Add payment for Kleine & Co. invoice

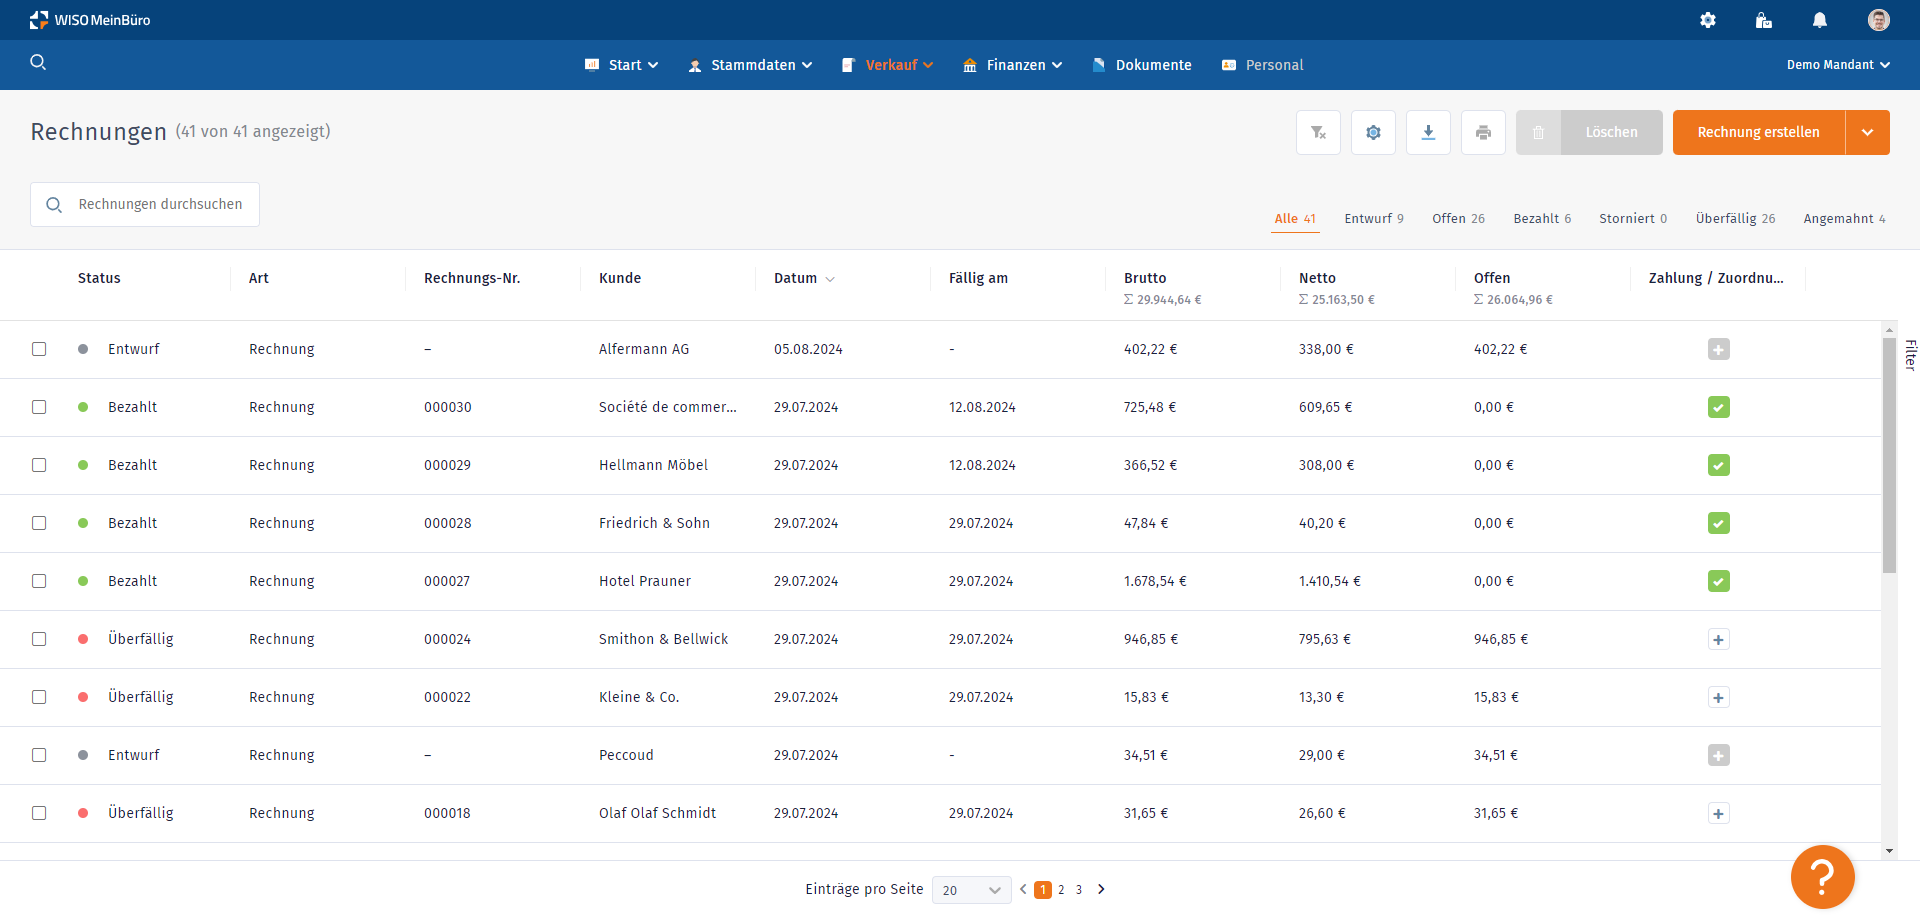tap(1718, 697)
